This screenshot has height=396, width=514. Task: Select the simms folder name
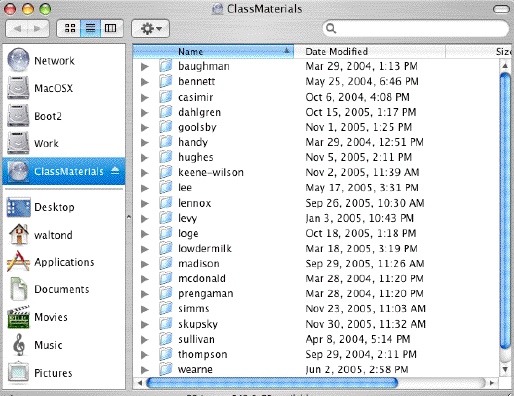(194, 309)
